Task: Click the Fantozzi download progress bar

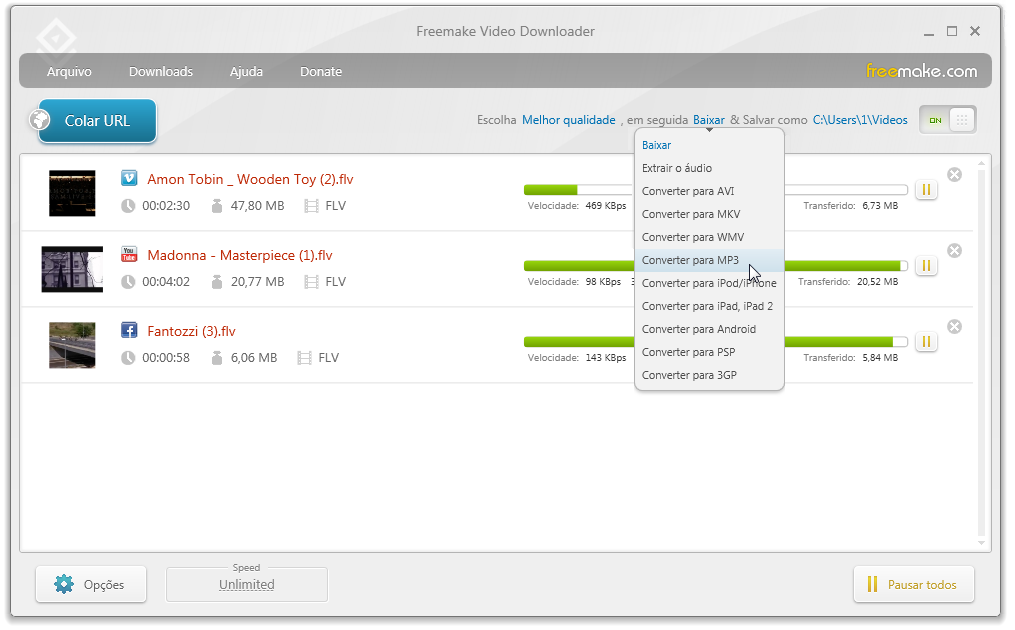Action: (x=715, y=341)
